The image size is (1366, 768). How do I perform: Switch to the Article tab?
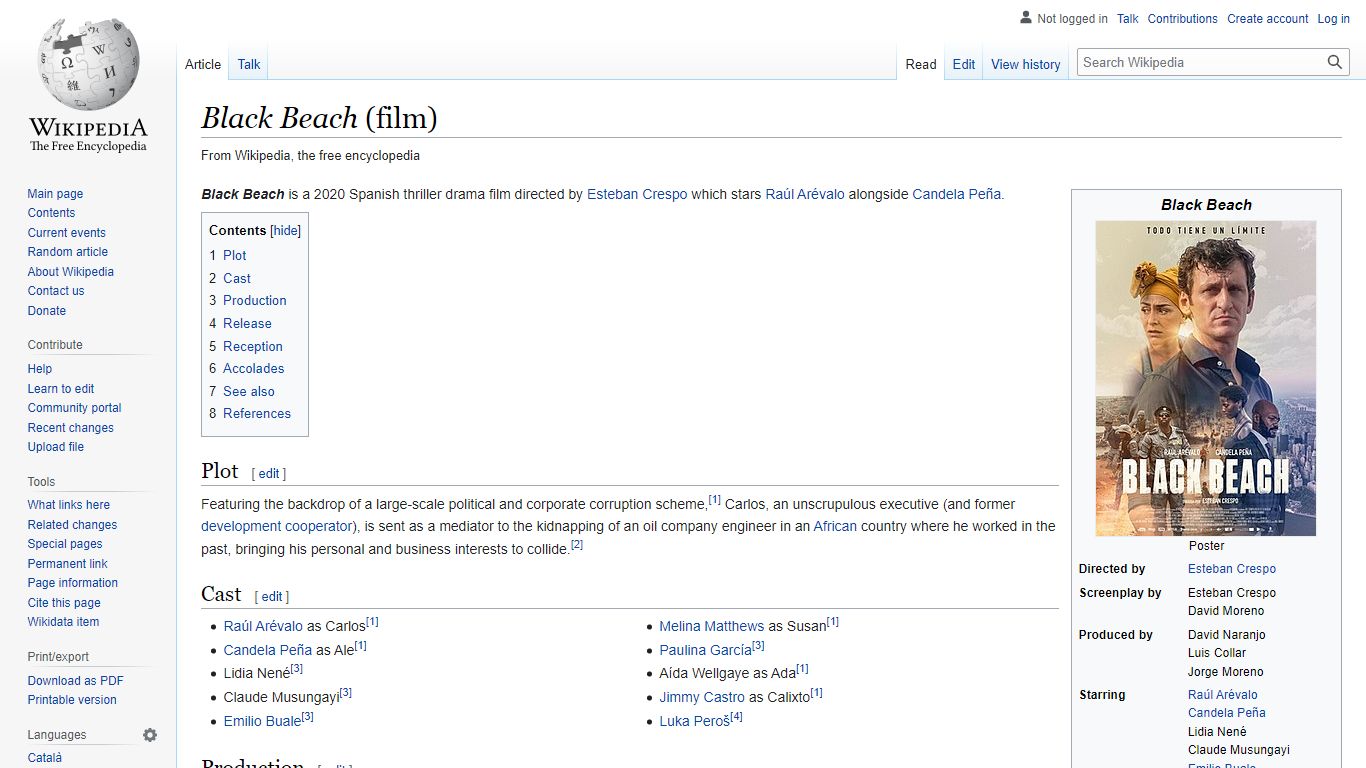pyautogui.click(x=203, y=64)
